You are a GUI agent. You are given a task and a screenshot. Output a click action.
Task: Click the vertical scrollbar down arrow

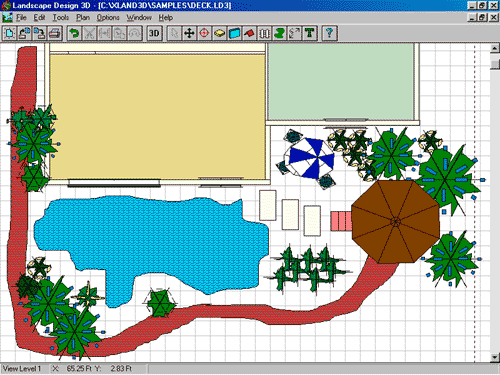coord(495,358)
